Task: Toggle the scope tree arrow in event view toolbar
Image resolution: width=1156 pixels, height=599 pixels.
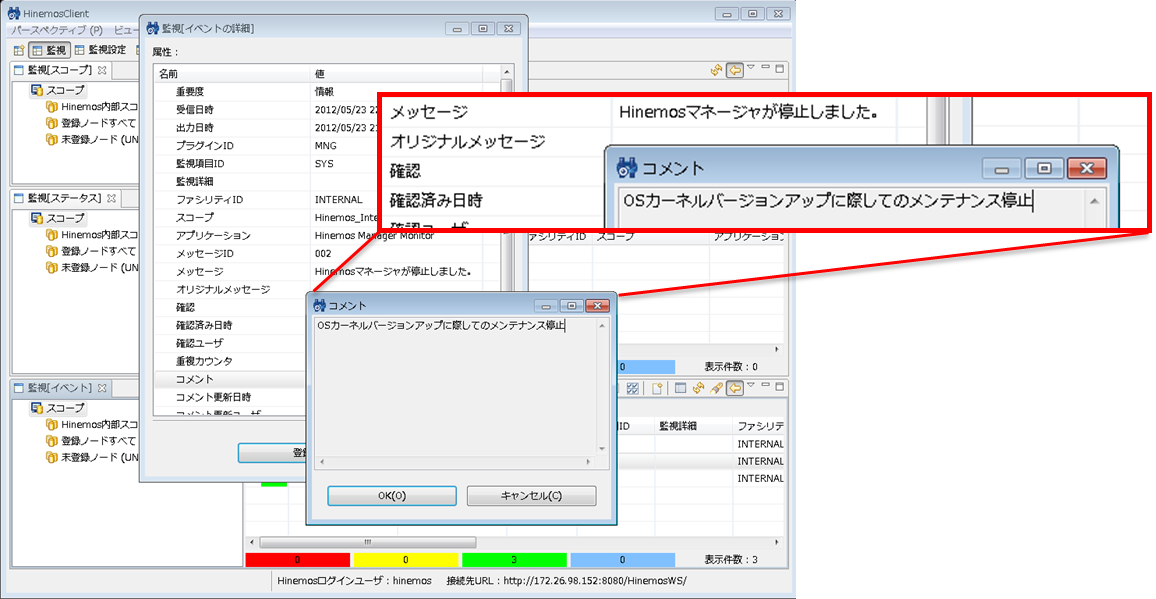Action: [x=734, y=388]
